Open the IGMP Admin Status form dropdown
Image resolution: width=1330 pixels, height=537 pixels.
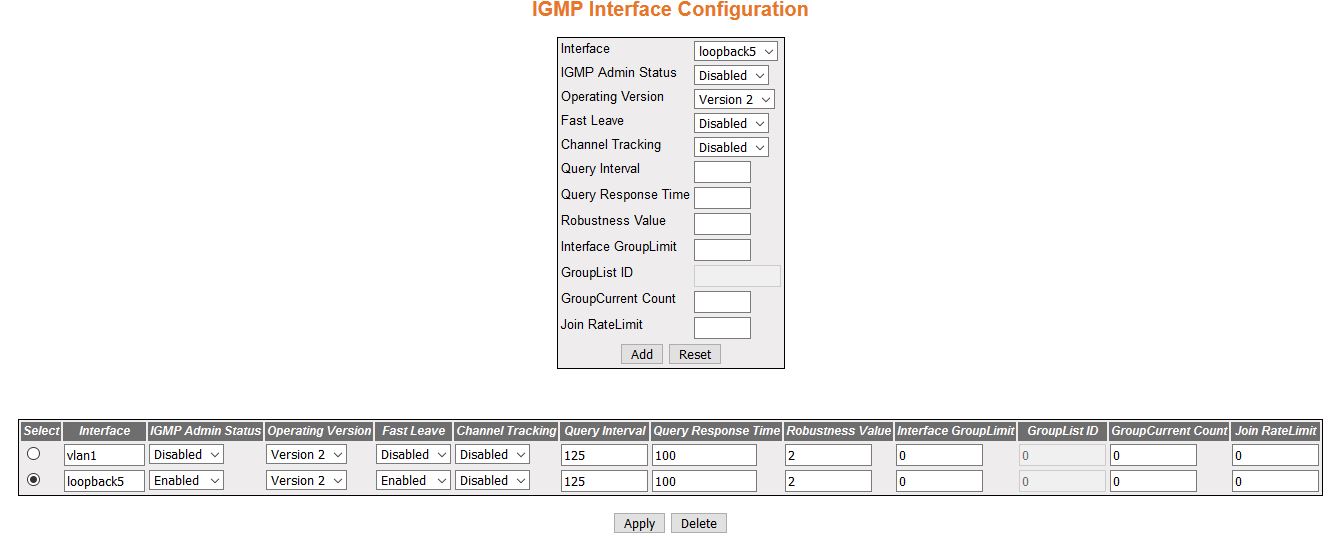pos(731,75)
